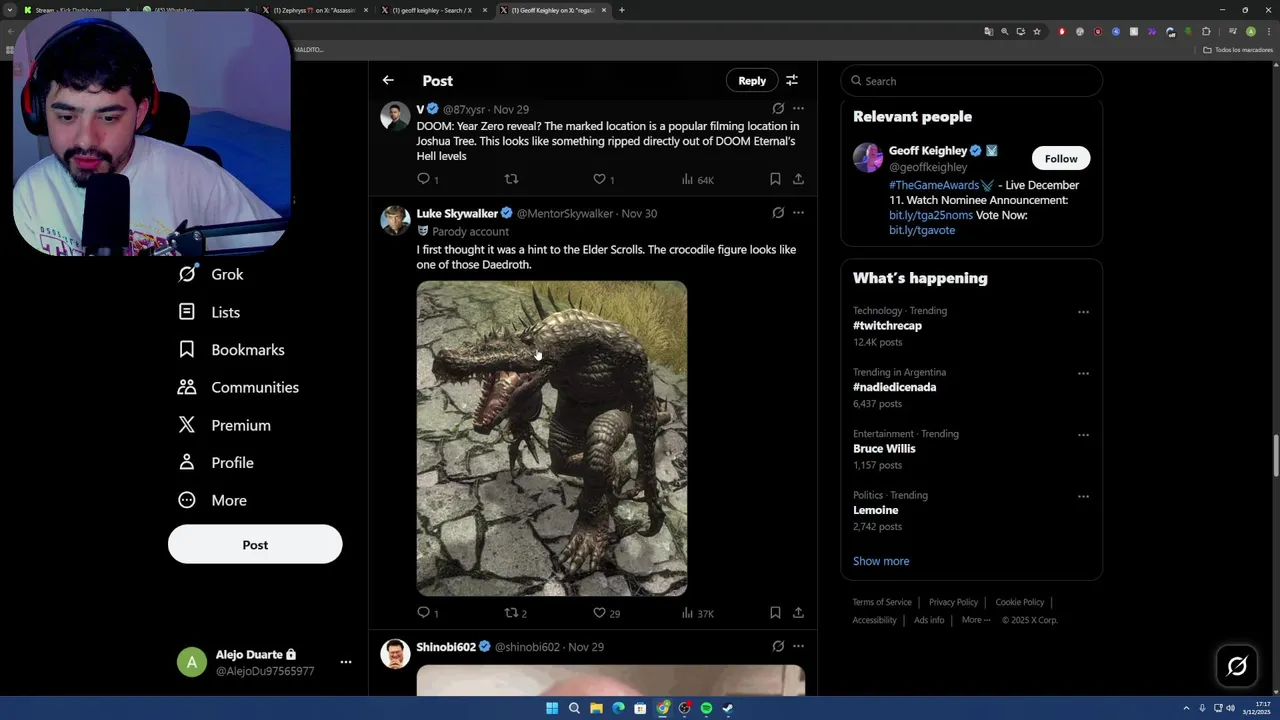This screenshot has height=720, width=1280.
Task: Like Luke Skywalker's post
Action: [605, 612]
